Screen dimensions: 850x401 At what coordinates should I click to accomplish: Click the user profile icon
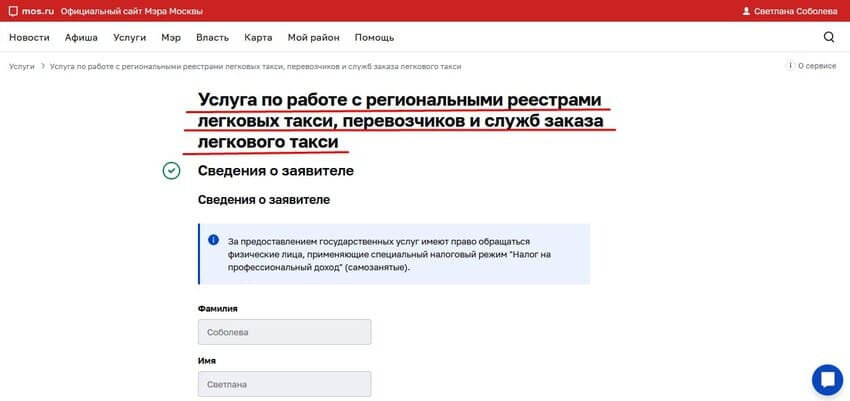746,11
